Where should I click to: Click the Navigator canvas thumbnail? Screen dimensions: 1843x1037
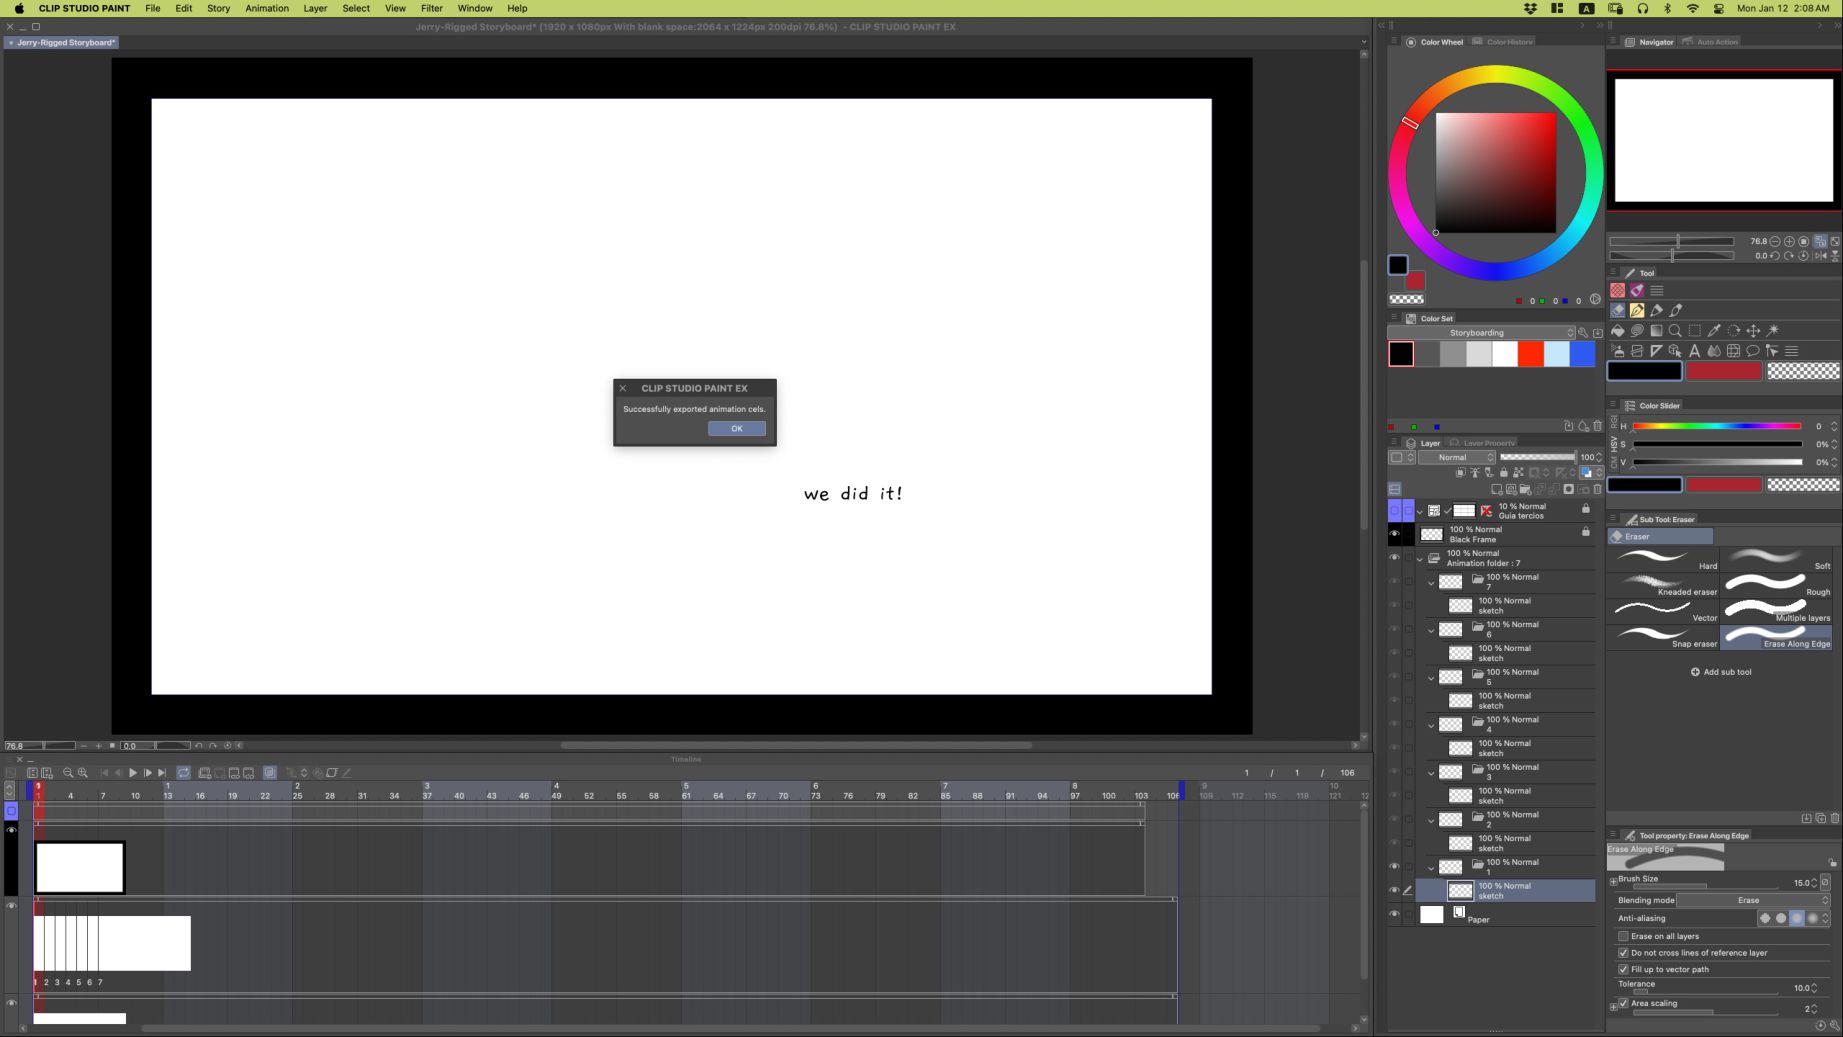(x=1724, y=141)
